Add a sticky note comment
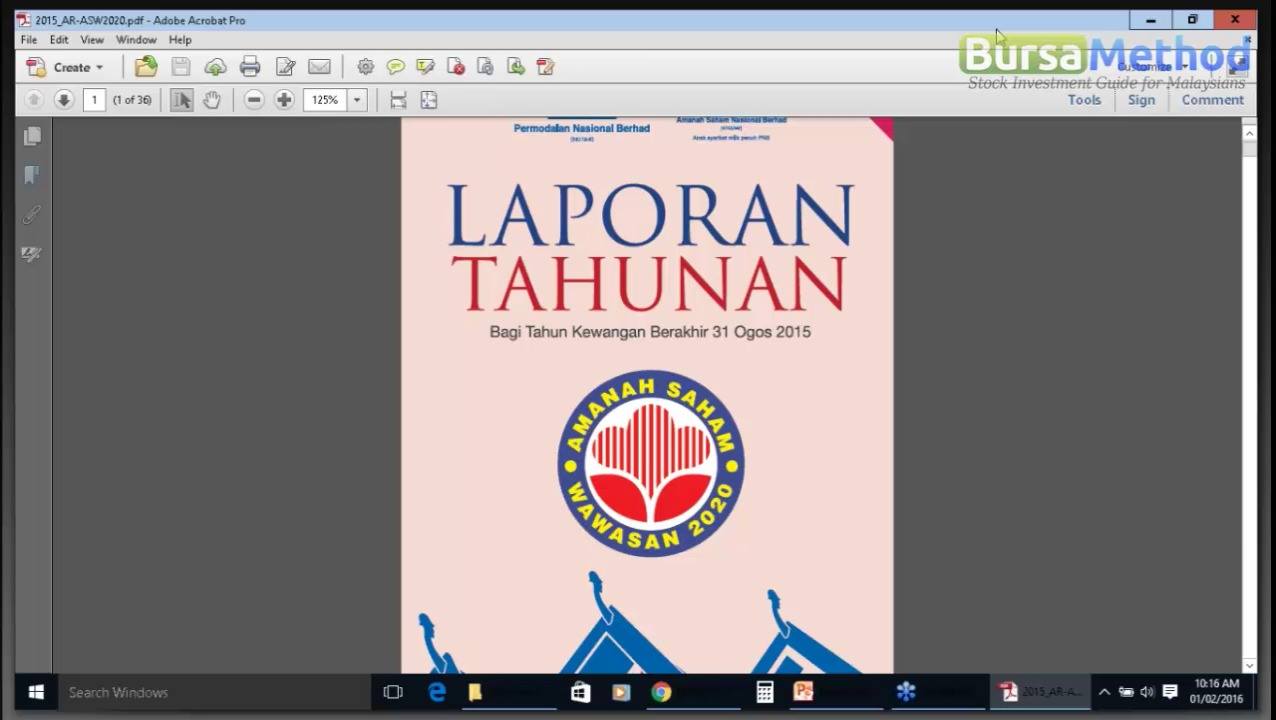 point(396,67)
